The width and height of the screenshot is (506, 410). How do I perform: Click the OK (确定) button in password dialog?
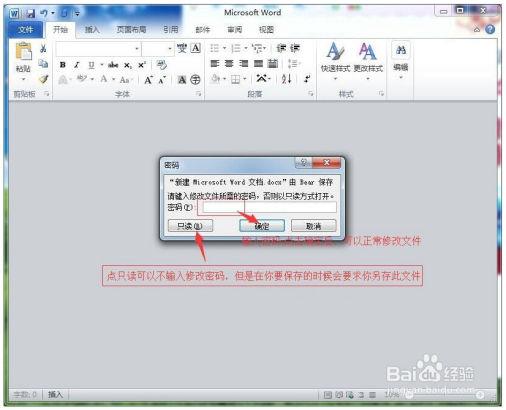(x=262, y=226)
